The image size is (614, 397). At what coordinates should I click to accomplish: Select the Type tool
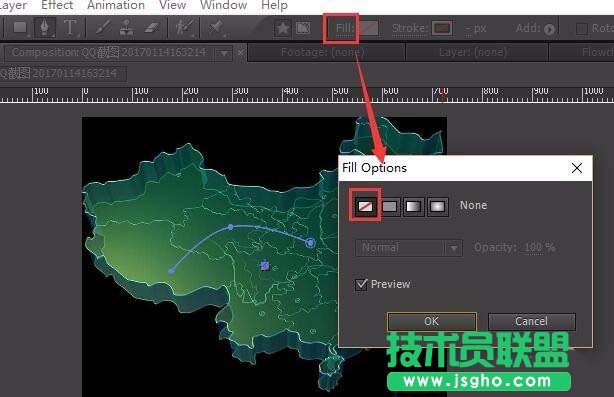[x=70, y=28]
